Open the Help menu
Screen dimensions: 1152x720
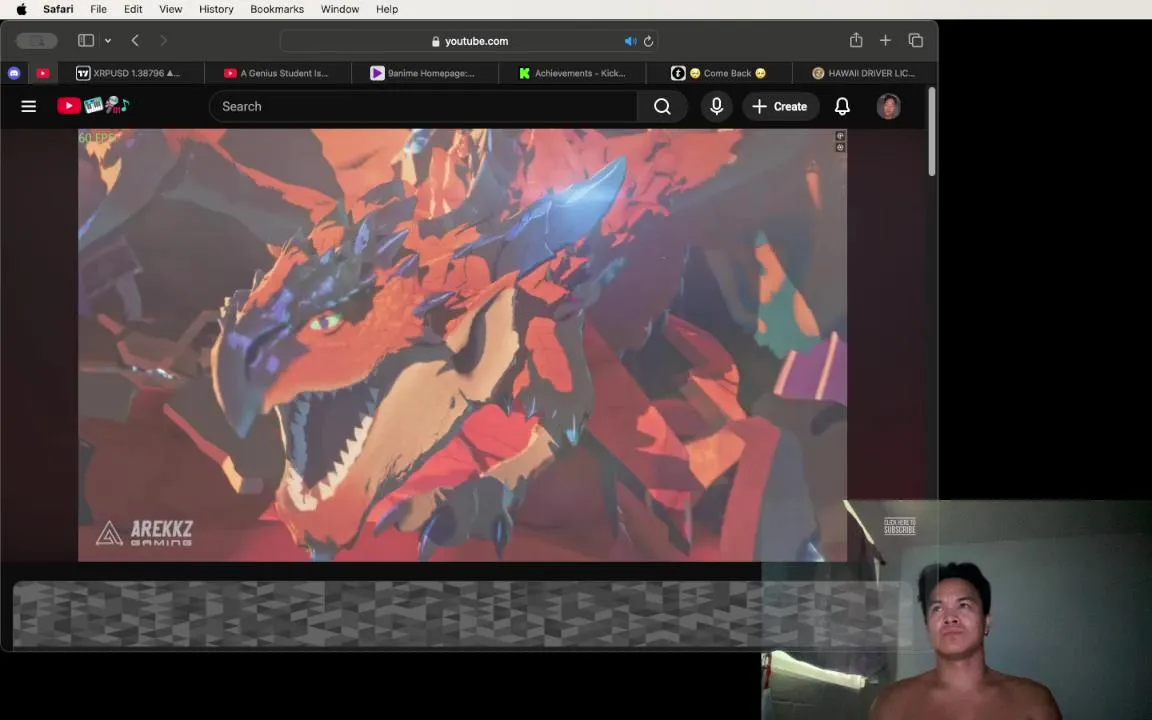tap(386, 9)
